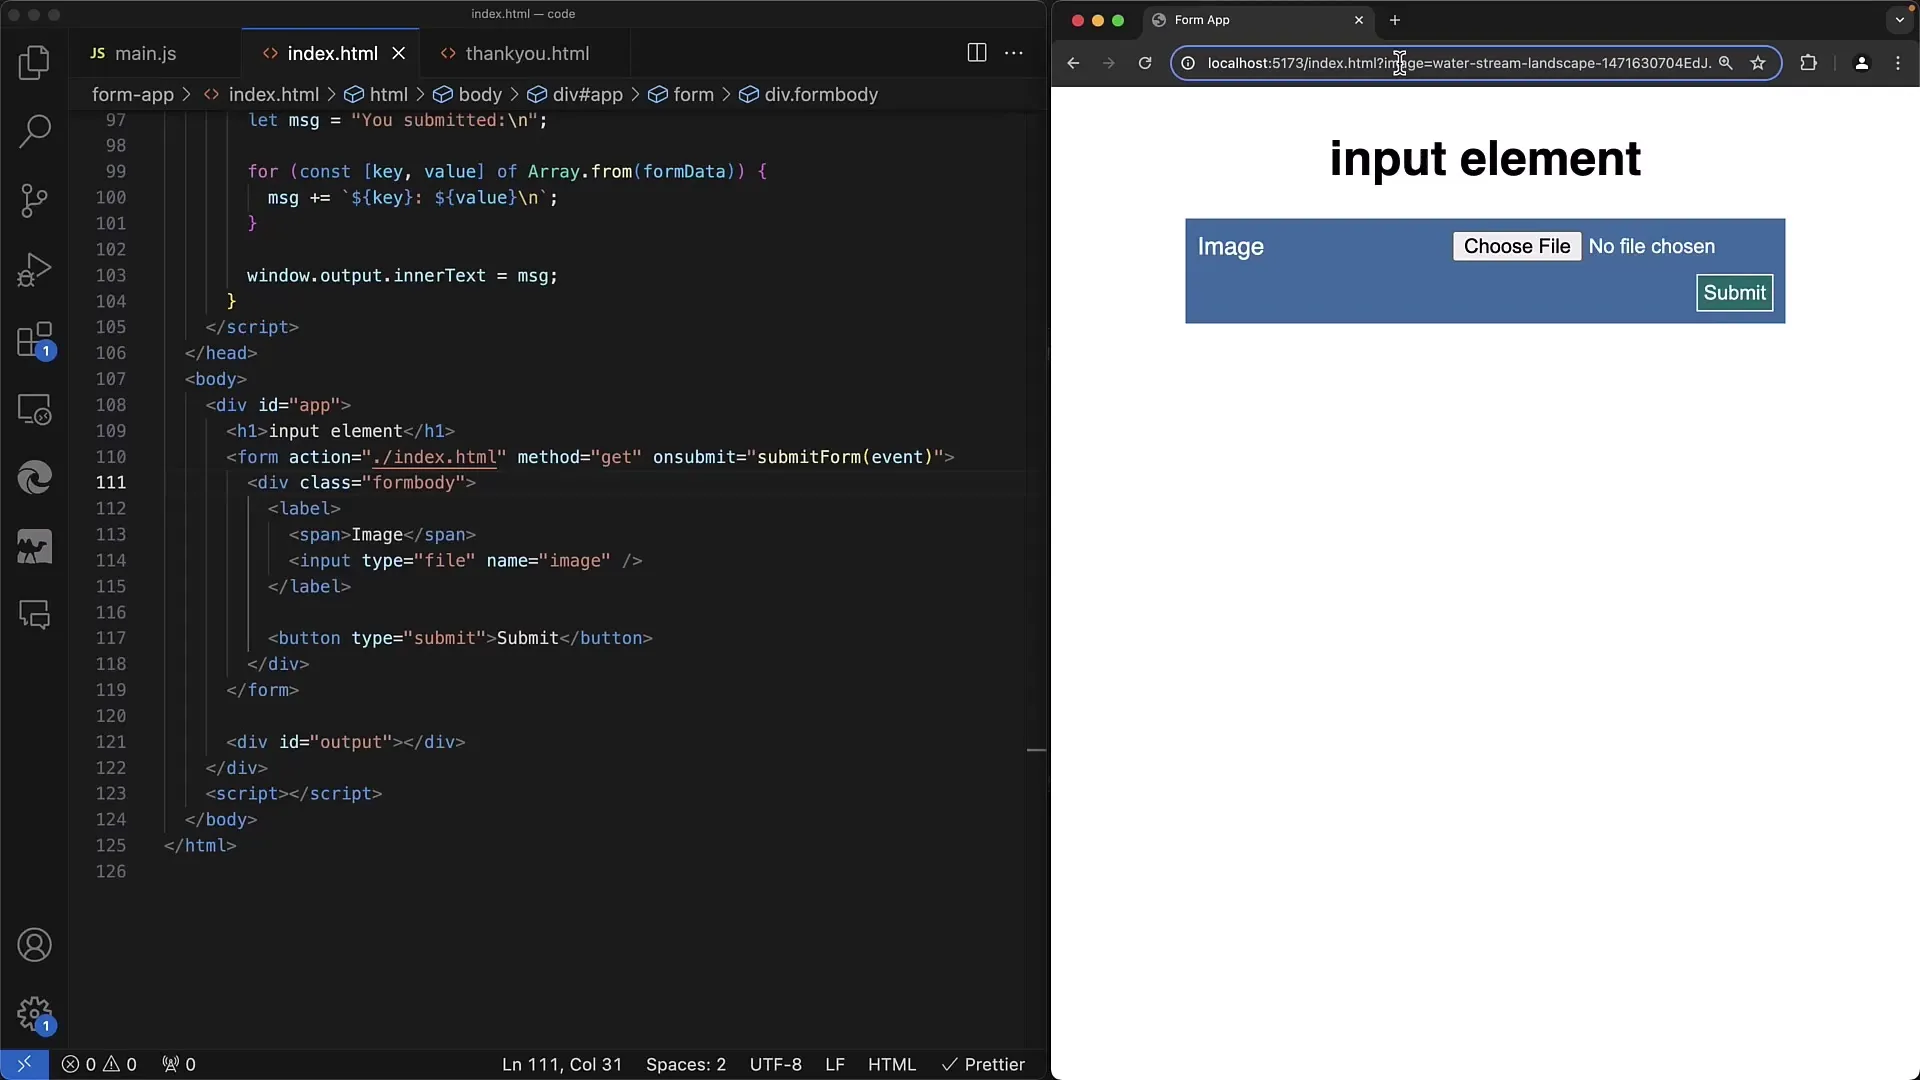Click the Prettier status bar toggle
Screen dimensions: 1920x1080
click(982, 1064)
